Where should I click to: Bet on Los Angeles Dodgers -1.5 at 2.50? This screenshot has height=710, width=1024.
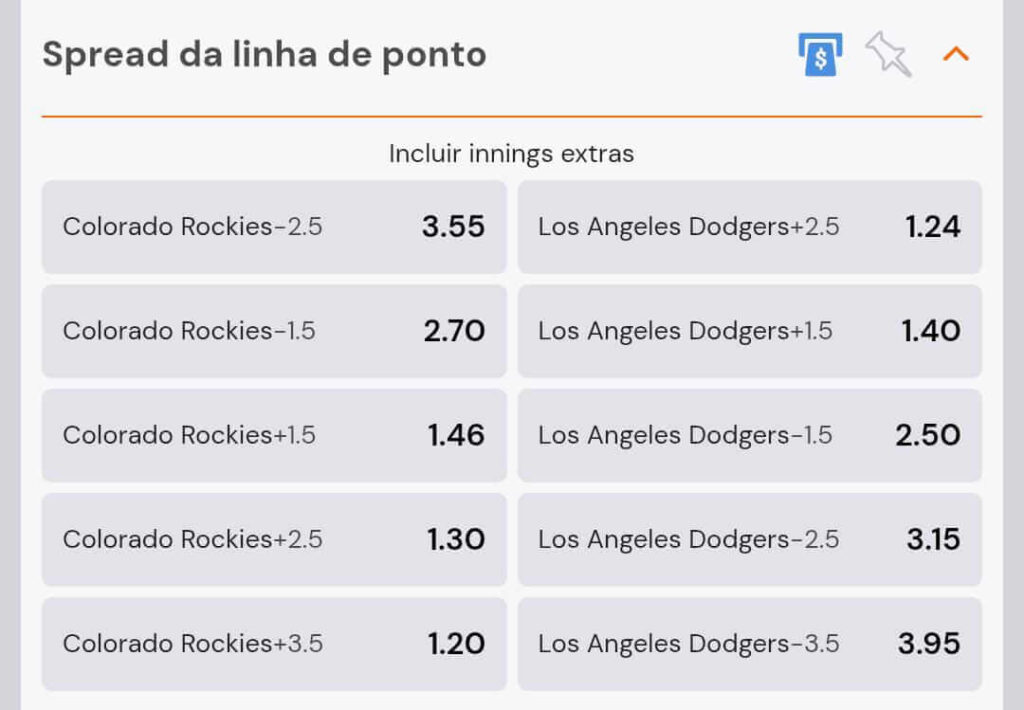click(x=750, y=435)
